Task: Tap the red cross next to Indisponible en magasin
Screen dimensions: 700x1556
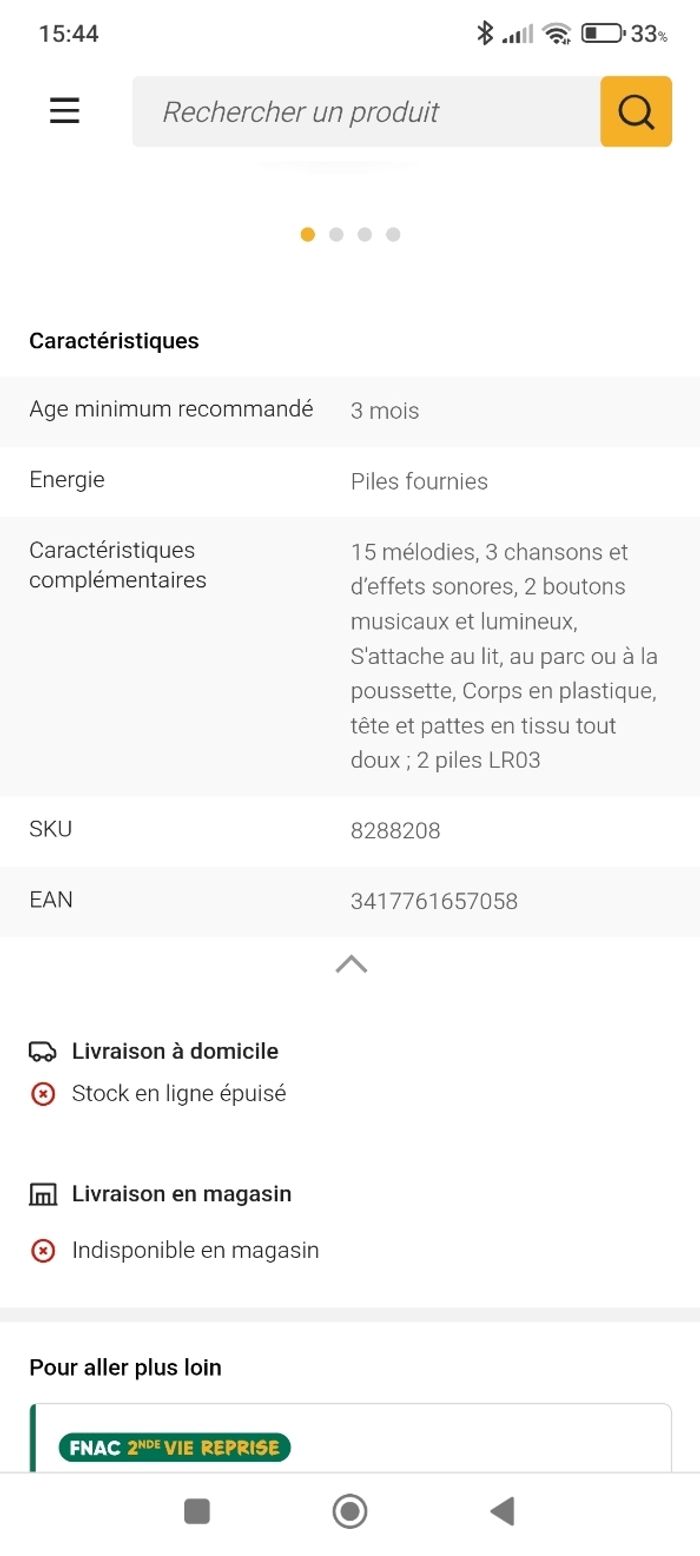Action: click(43, 1250)
